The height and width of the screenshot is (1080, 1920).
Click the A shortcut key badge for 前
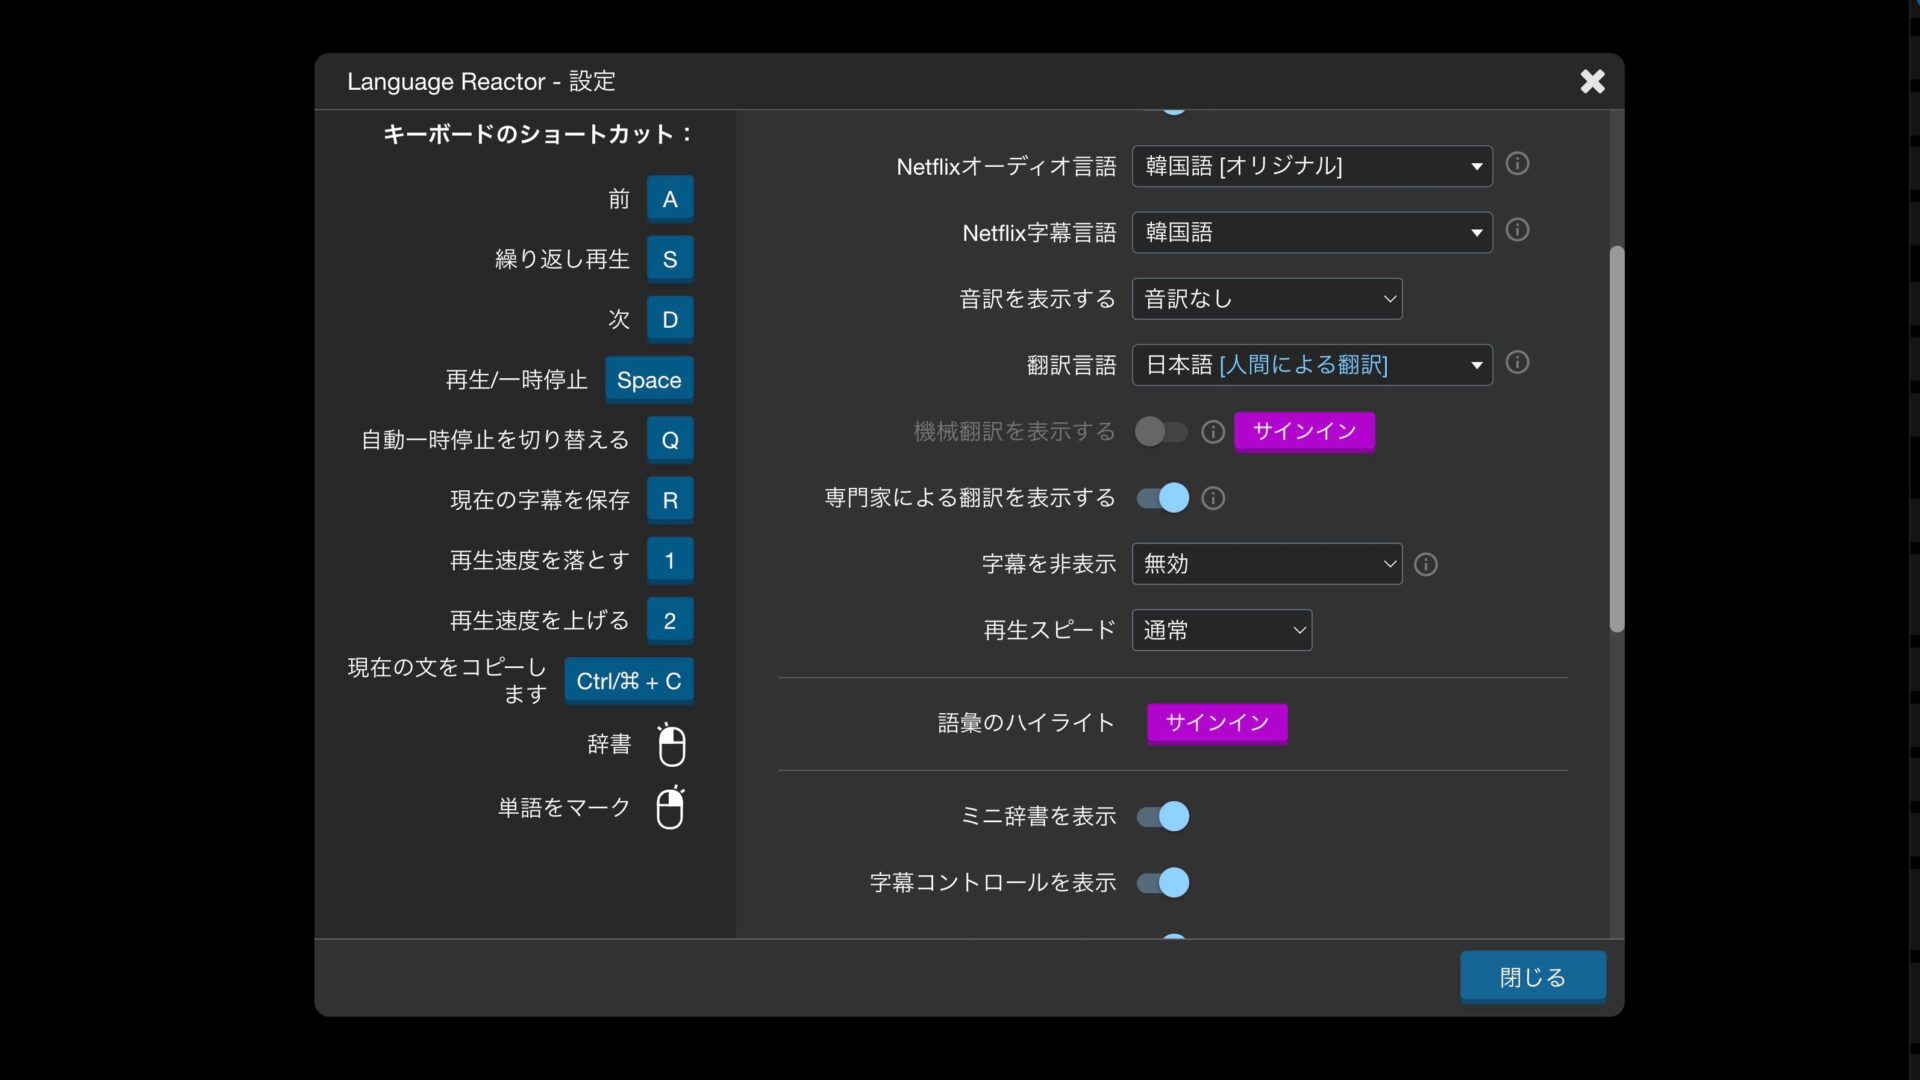point(669,198)
